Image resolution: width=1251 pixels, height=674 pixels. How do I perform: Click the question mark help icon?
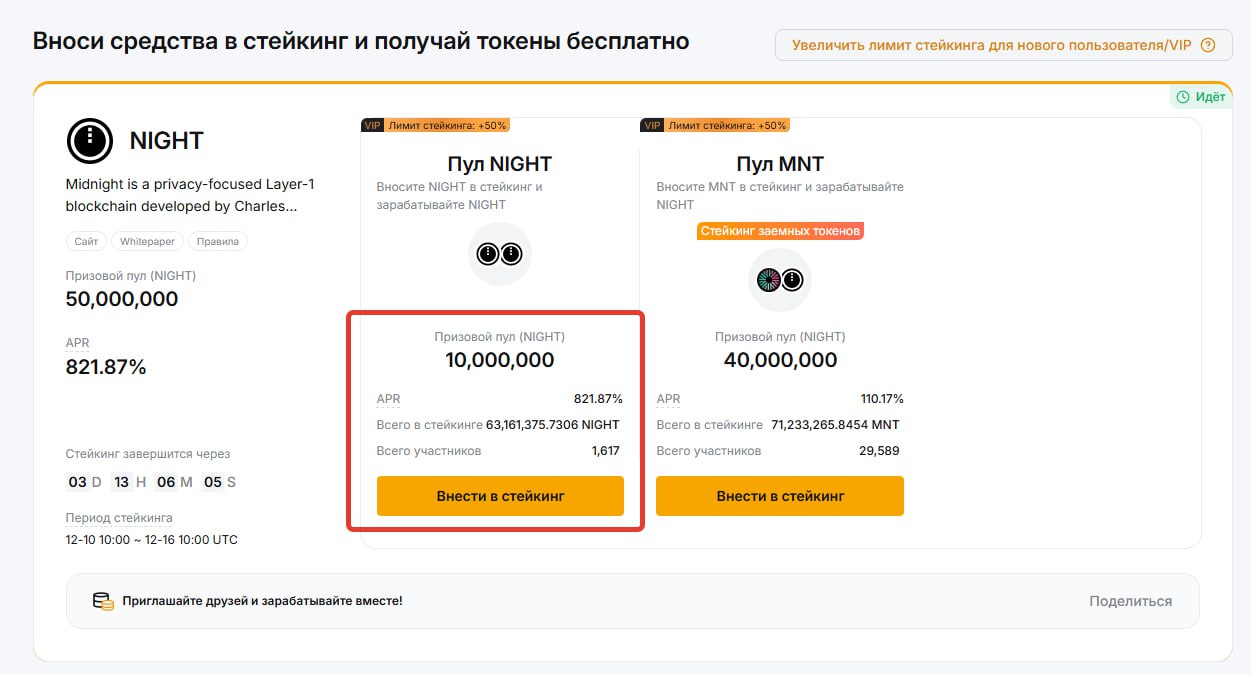[x=1208, y=45]
